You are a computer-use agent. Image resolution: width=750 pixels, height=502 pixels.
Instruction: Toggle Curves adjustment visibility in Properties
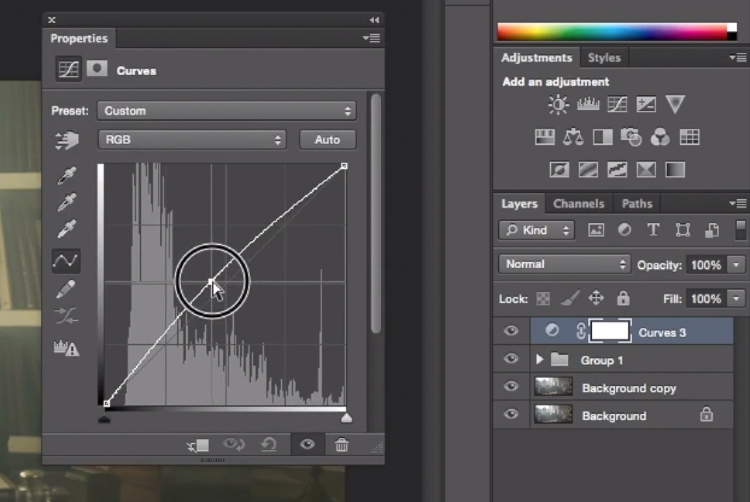[307, 445]
